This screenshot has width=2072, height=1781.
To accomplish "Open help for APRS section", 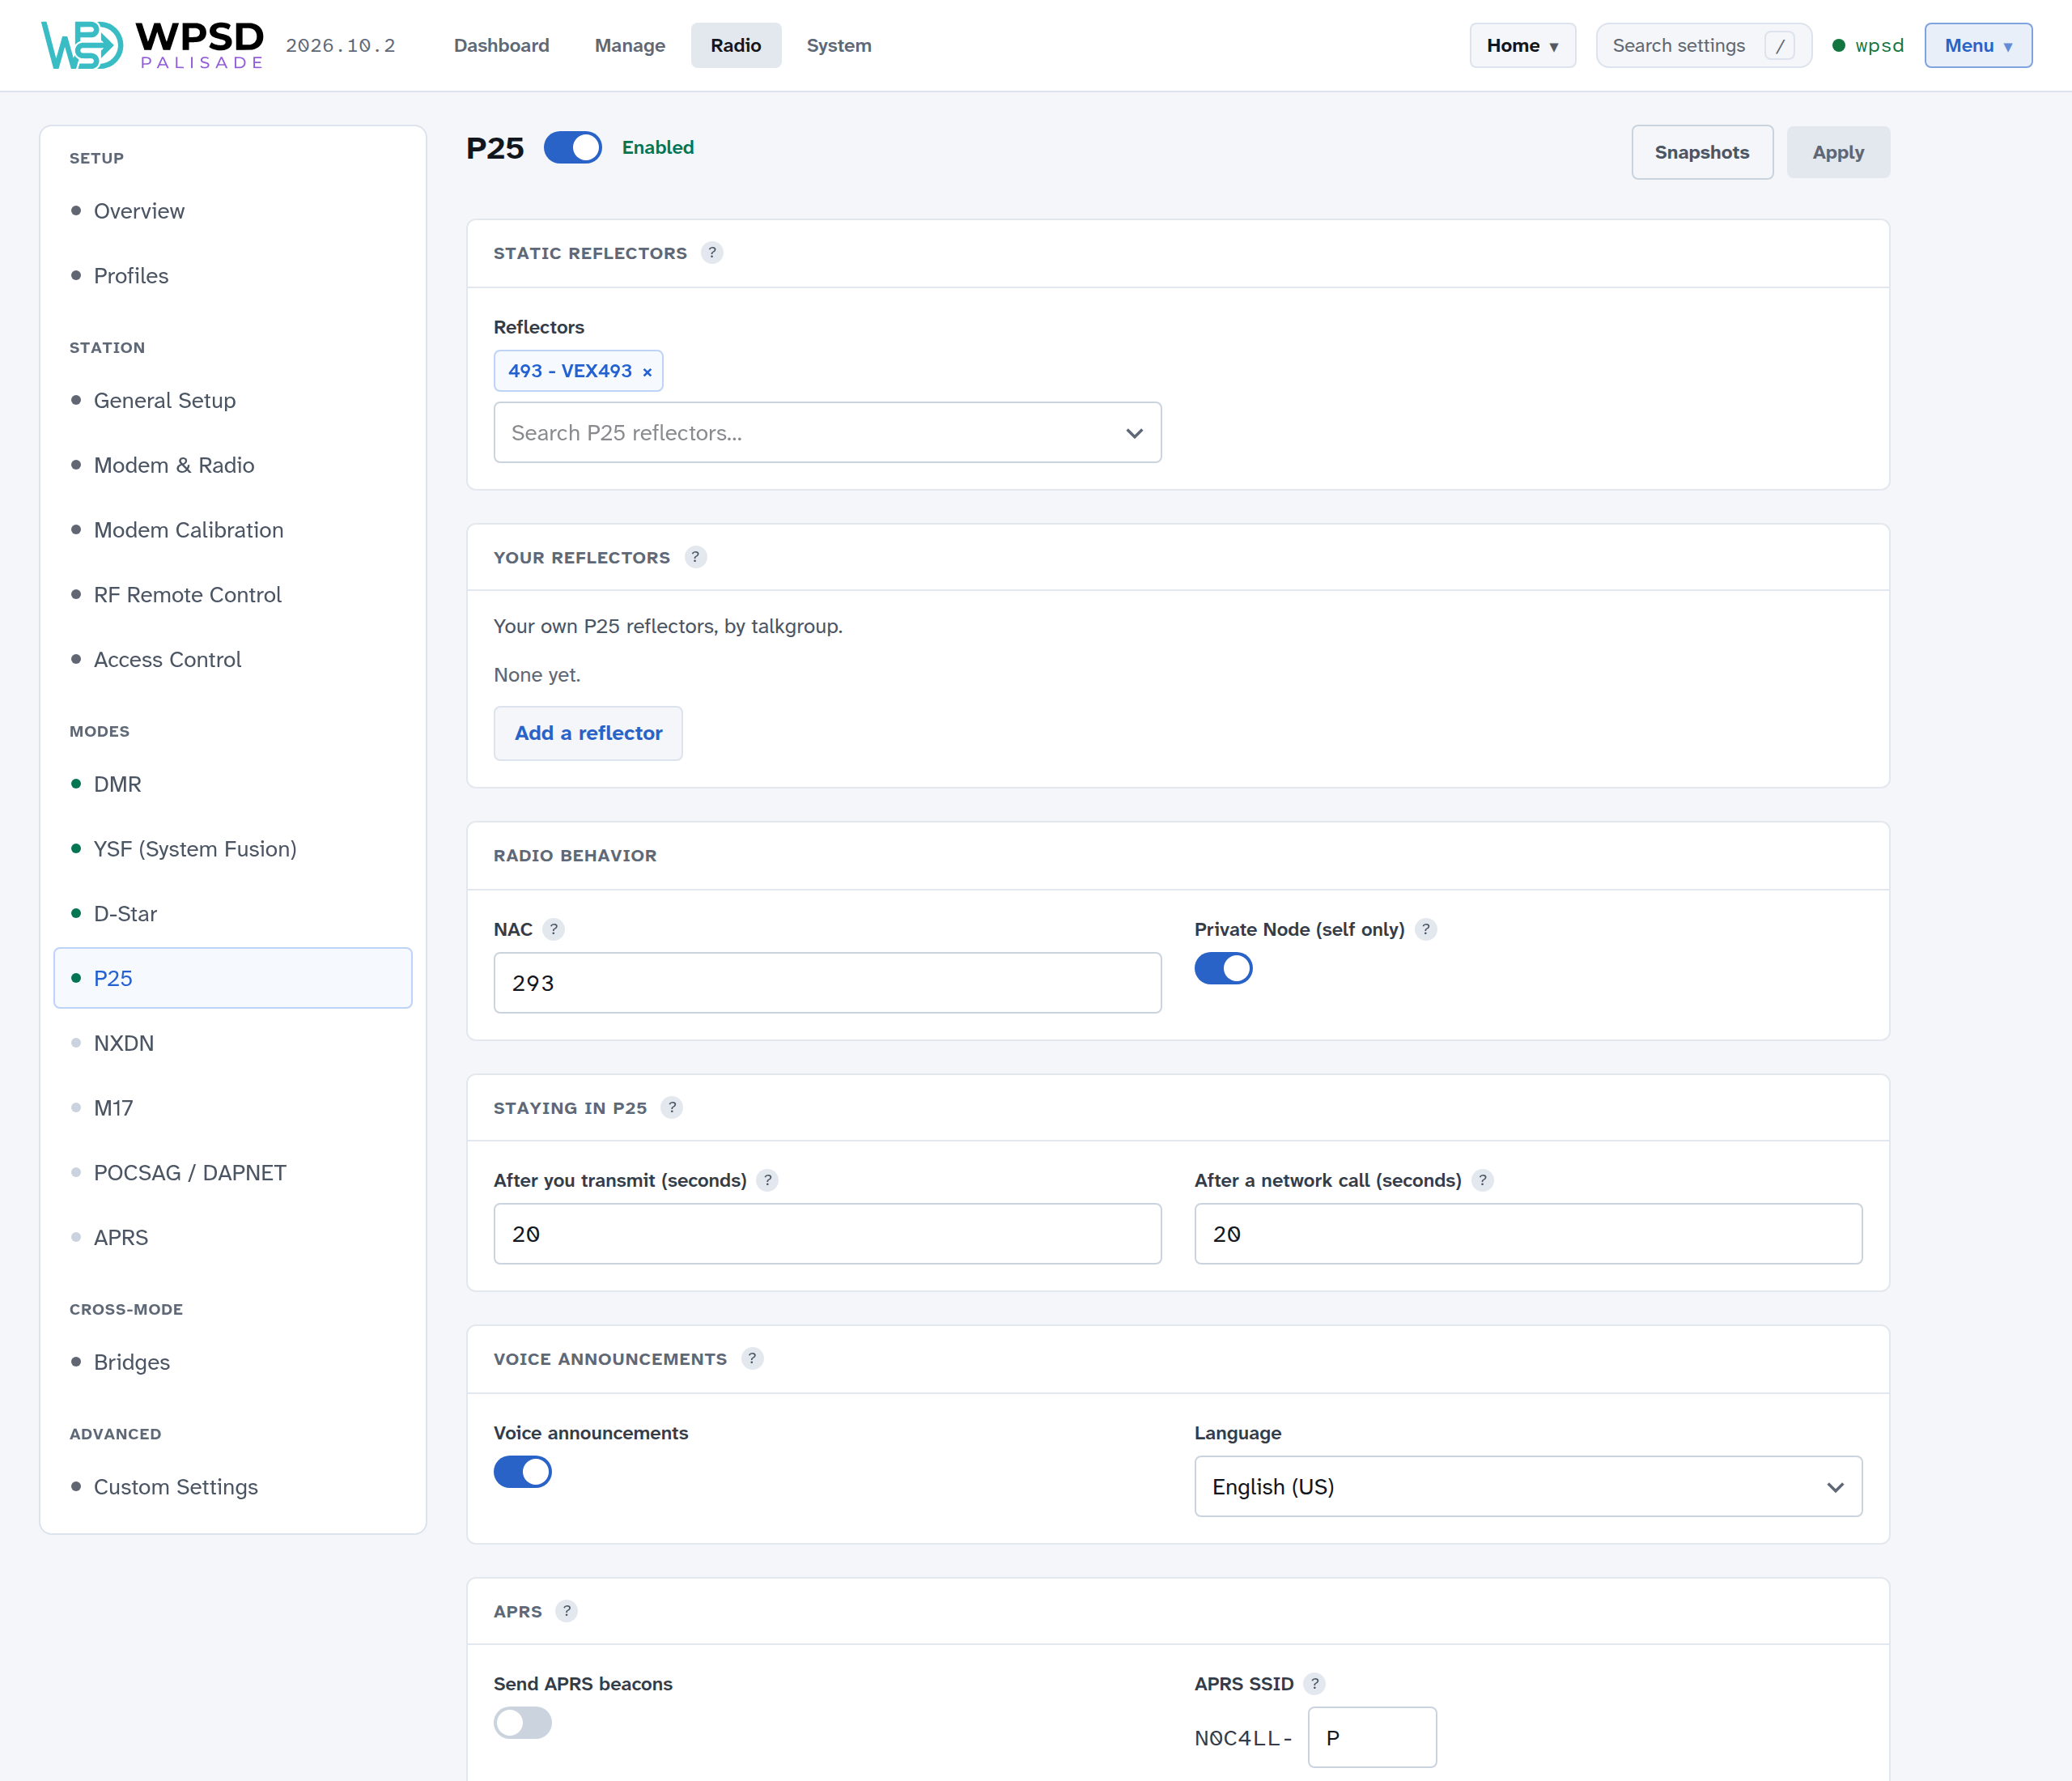I will tap(567, 1611).
